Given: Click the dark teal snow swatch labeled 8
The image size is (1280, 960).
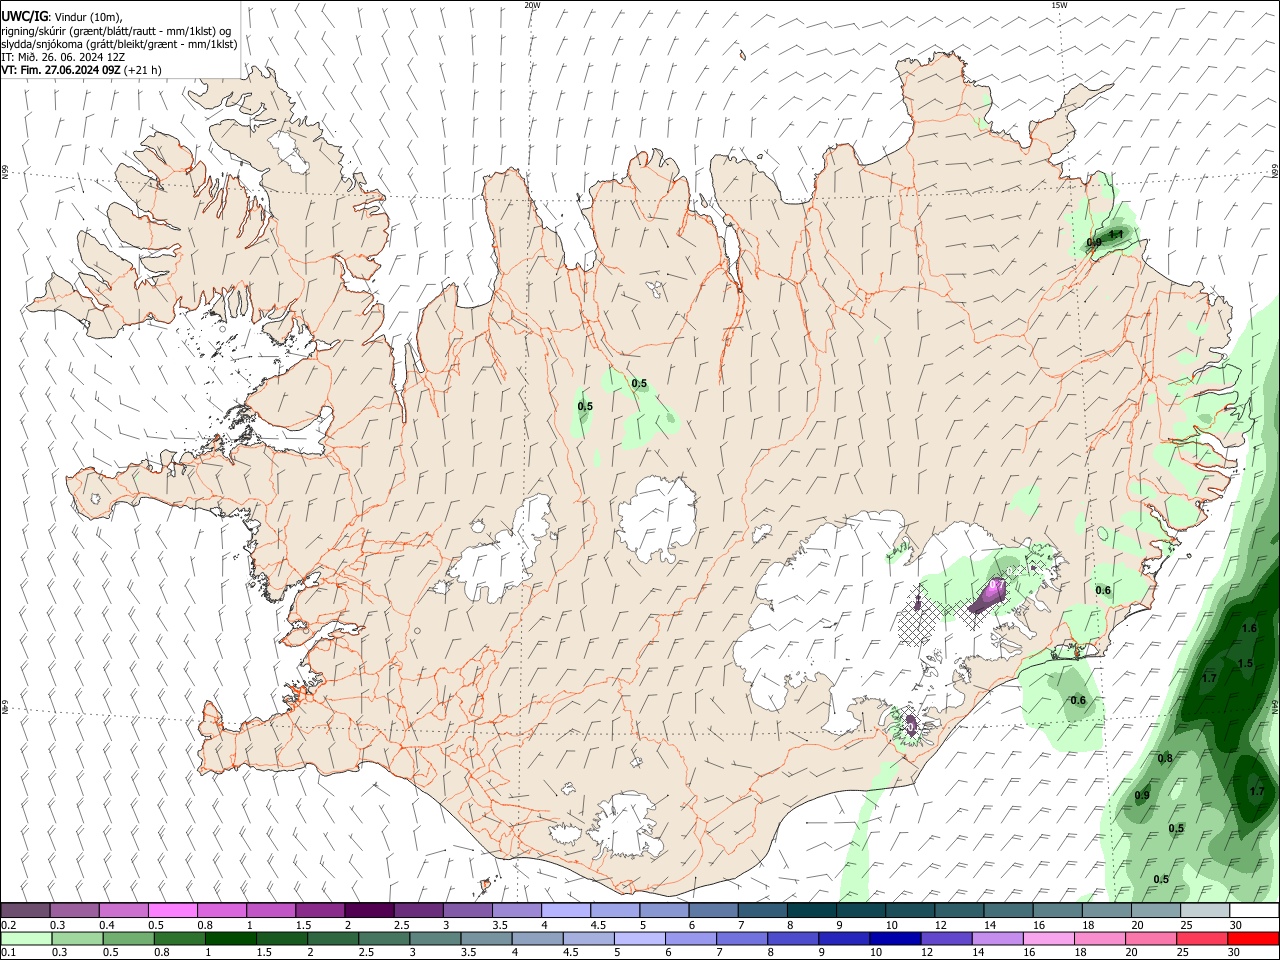Looking at the screenshot, I should 811,911.
